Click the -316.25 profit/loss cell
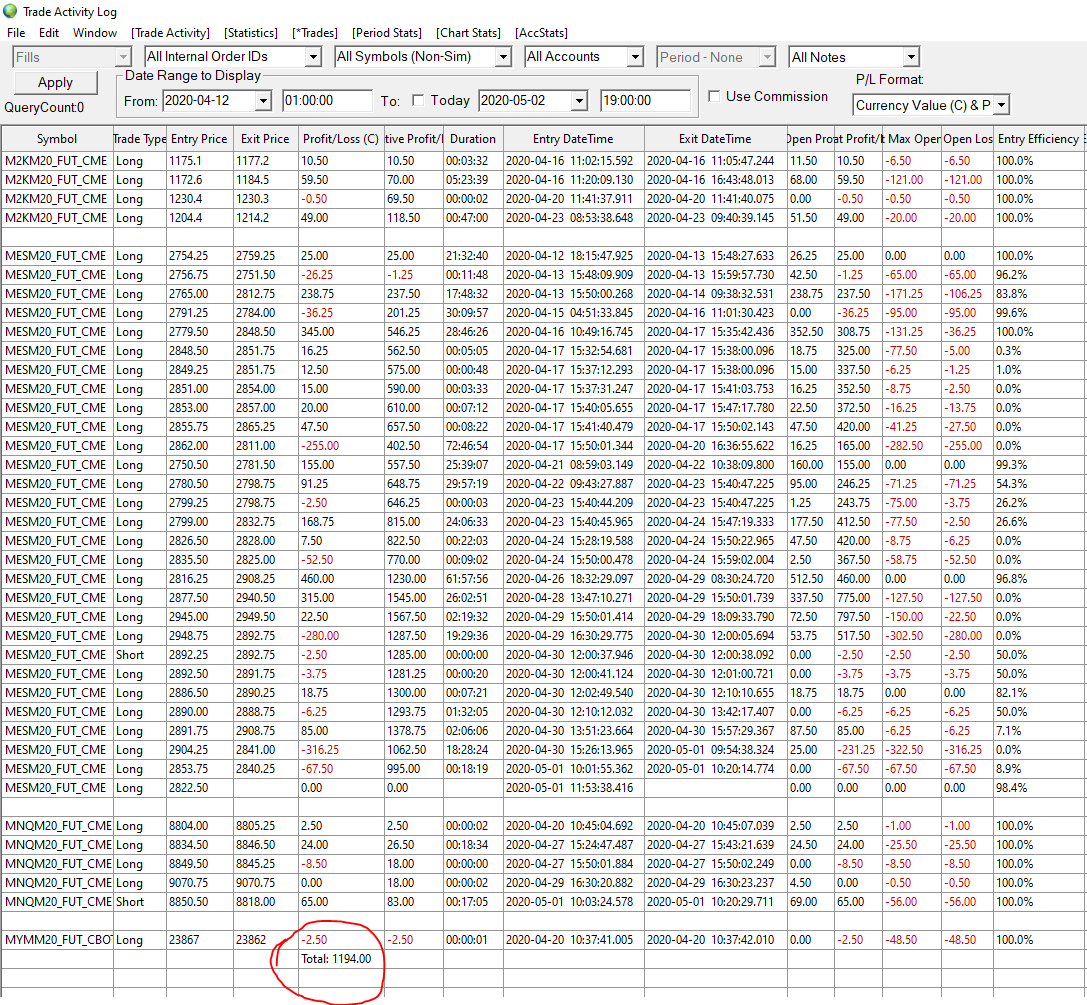 coord(341,750)
